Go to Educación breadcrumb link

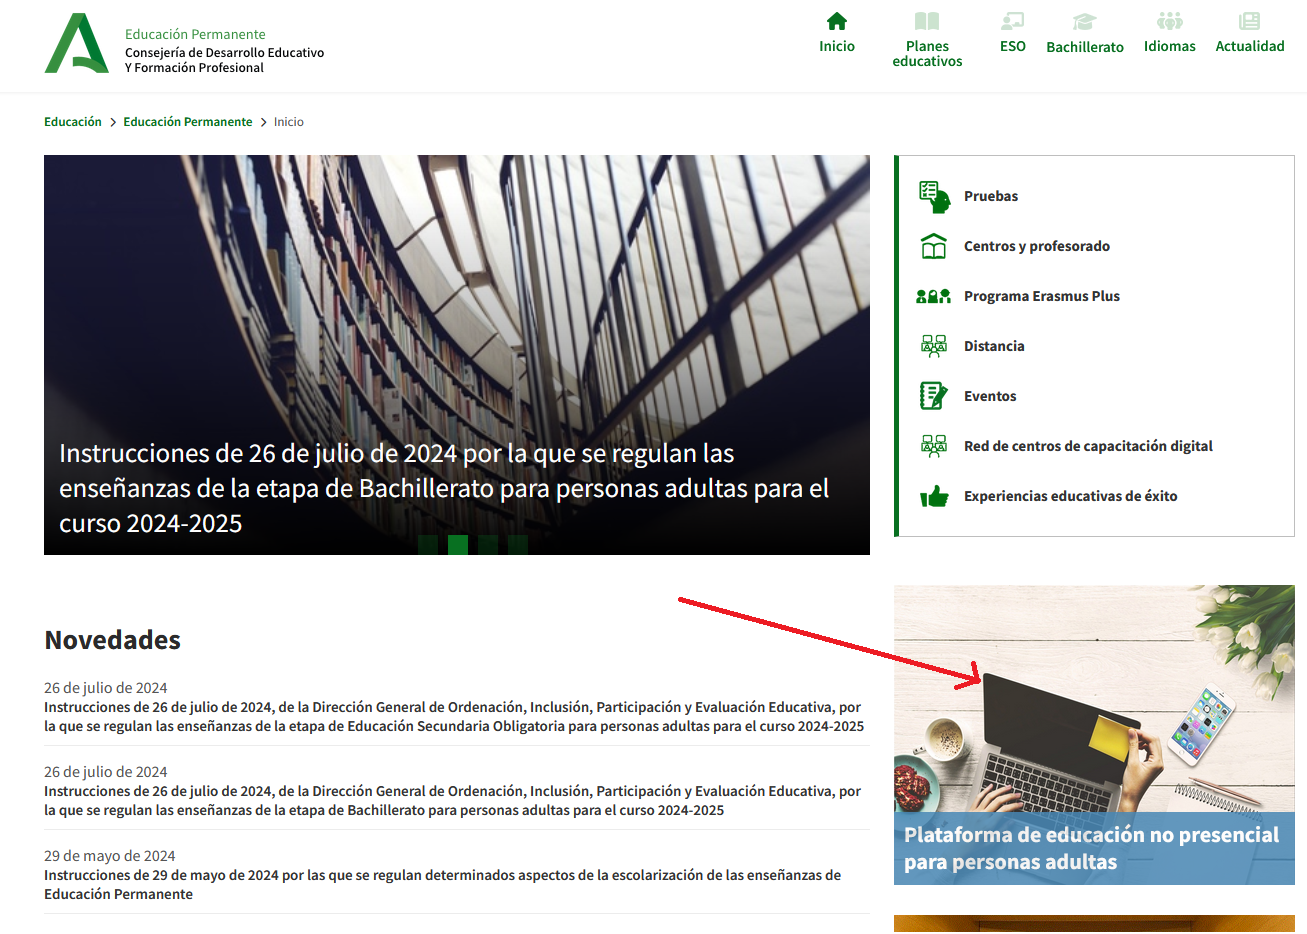click(x=73, y=122)
